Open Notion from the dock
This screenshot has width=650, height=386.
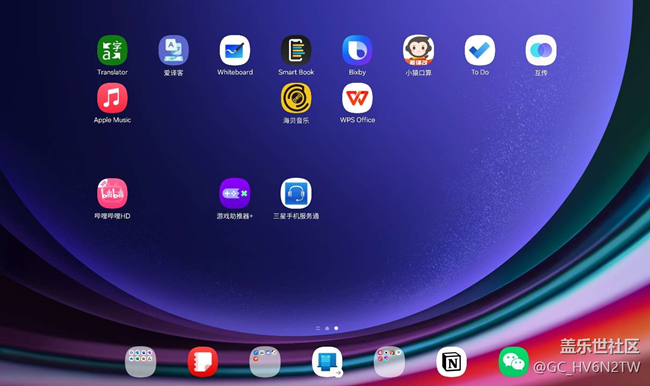451,362
